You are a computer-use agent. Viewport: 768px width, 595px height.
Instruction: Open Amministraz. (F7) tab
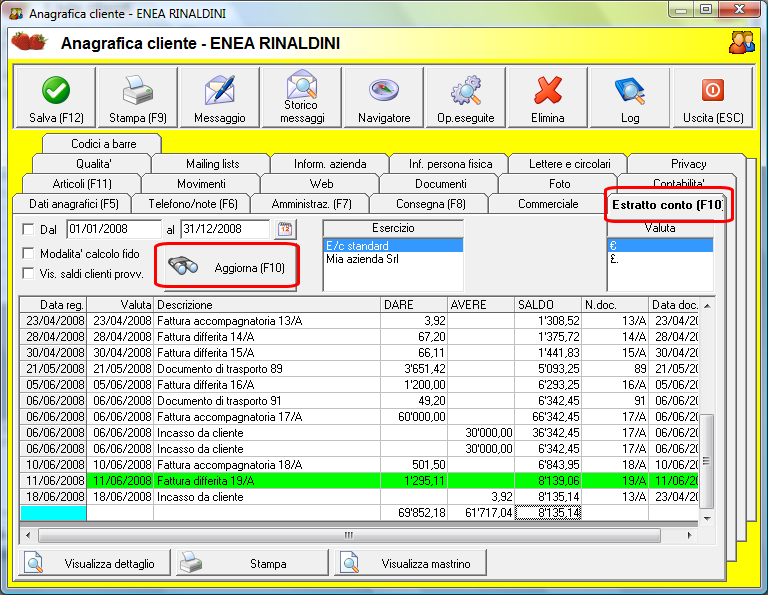[311, 204]
